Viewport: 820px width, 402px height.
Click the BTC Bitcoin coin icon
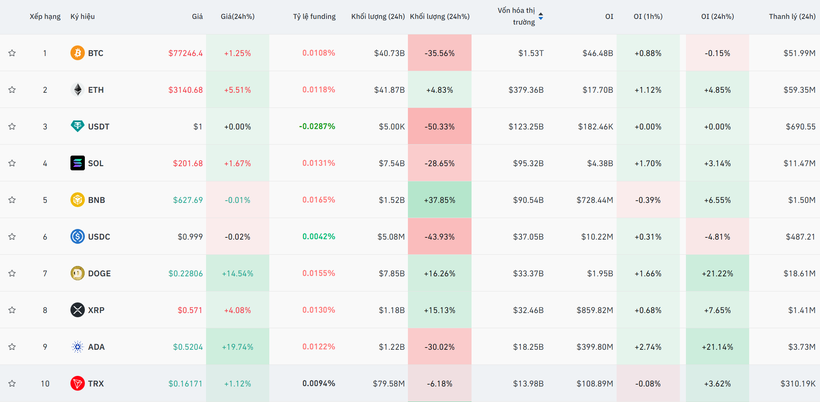click(x=77, y=53)
